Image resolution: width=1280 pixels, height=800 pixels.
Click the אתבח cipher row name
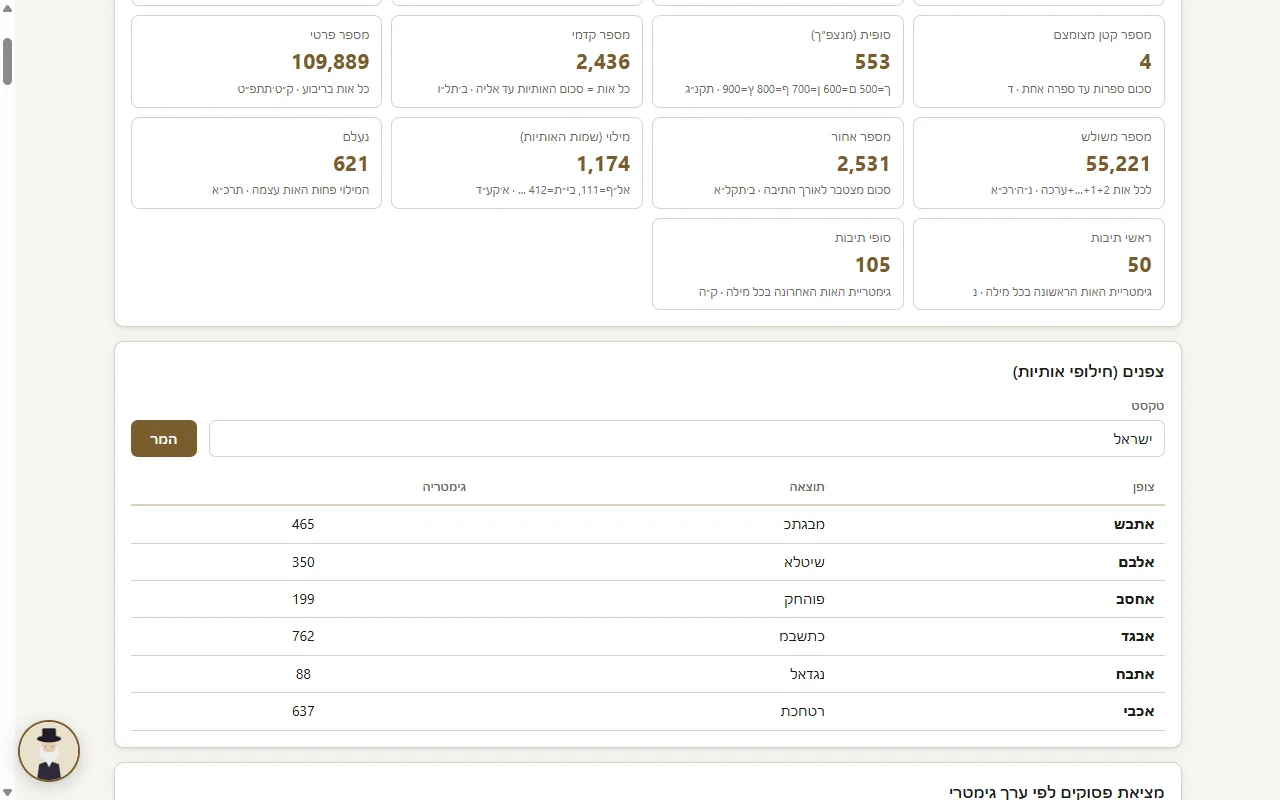pos(1135,674)
